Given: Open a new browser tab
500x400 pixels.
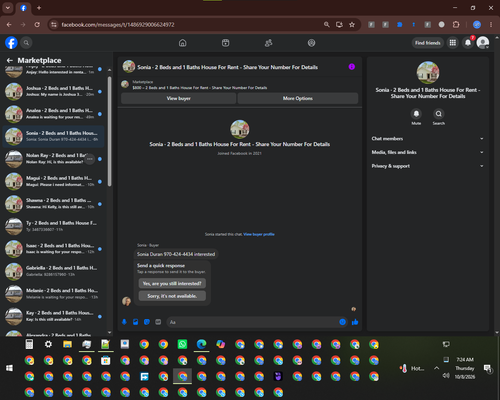Looking at the screenshot, I should (39, 8).
